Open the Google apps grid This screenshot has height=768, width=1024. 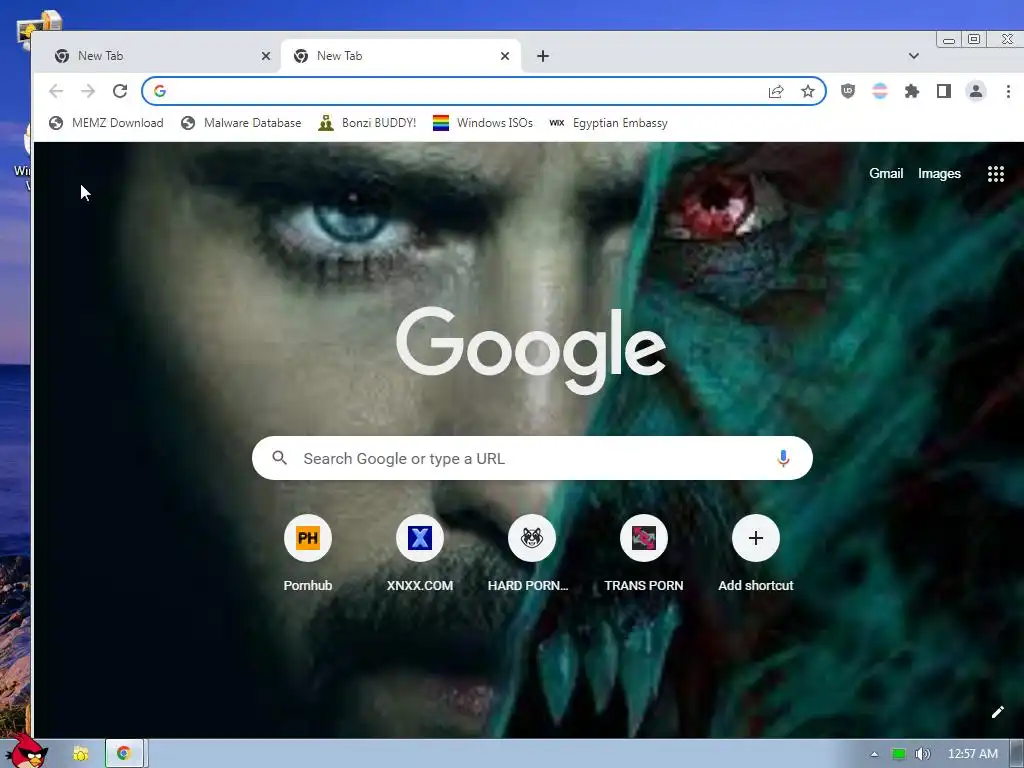(x=995, y=174)
